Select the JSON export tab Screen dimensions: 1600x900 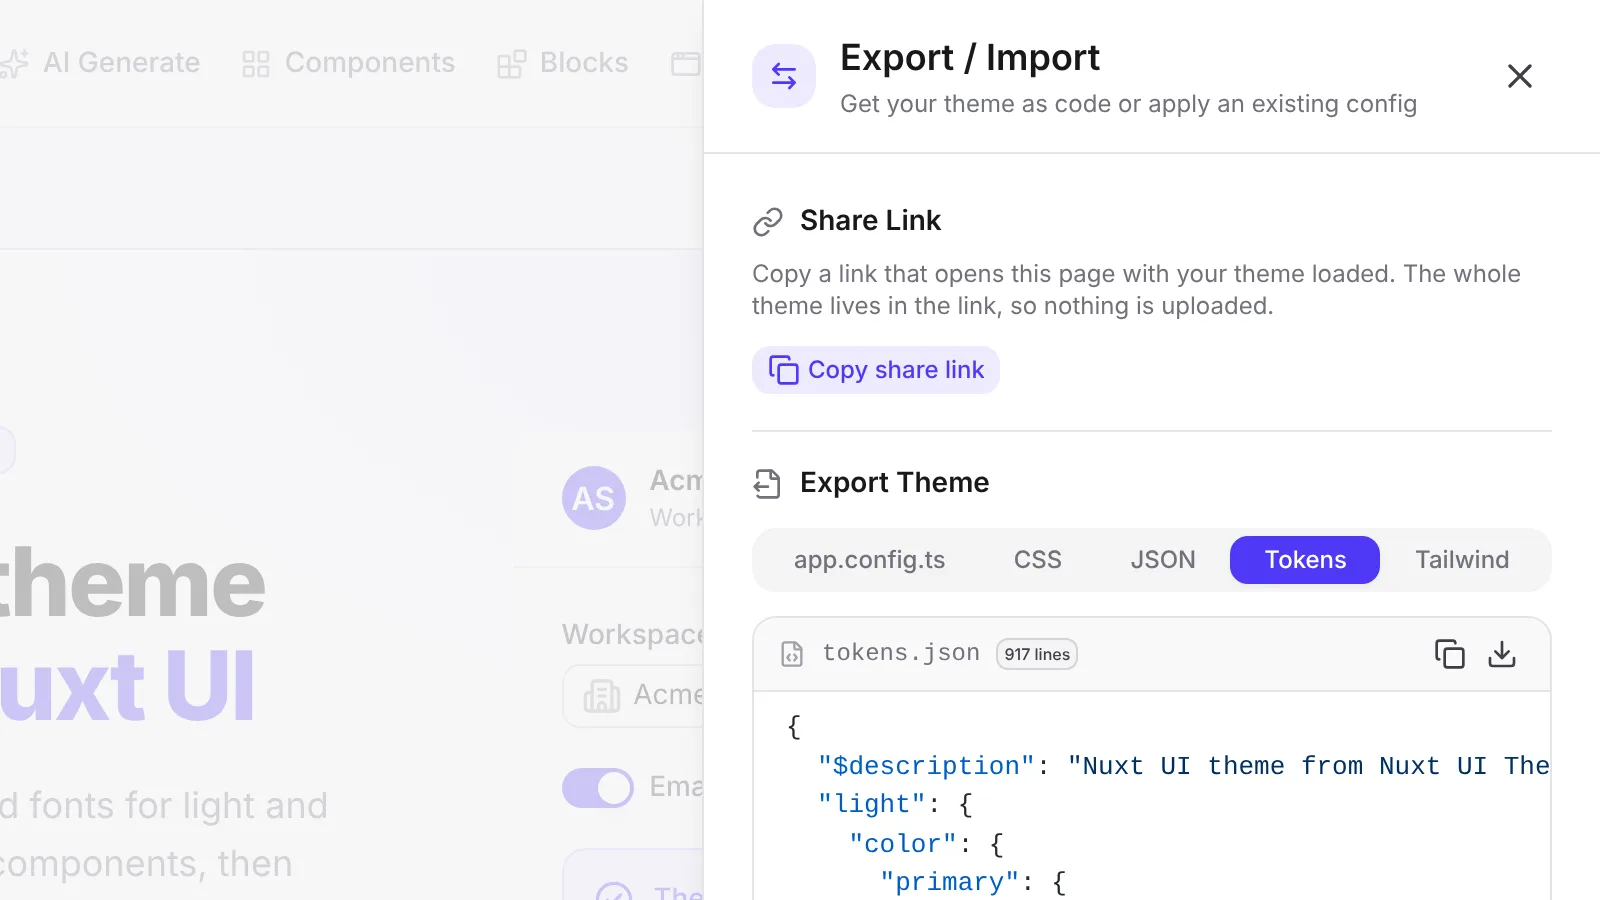(x=1162, y=560)
